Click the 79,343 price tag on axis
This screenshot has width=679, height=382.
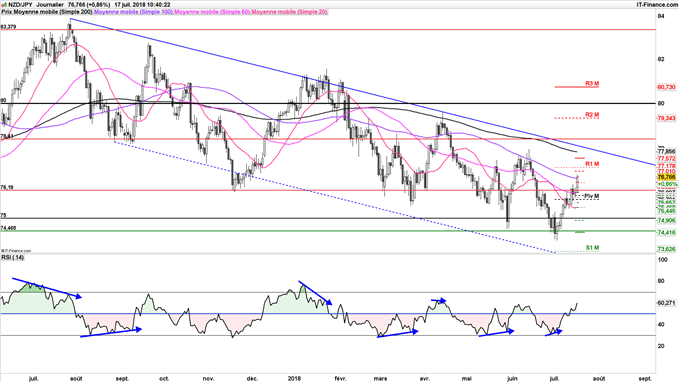[x=666, y=118]
